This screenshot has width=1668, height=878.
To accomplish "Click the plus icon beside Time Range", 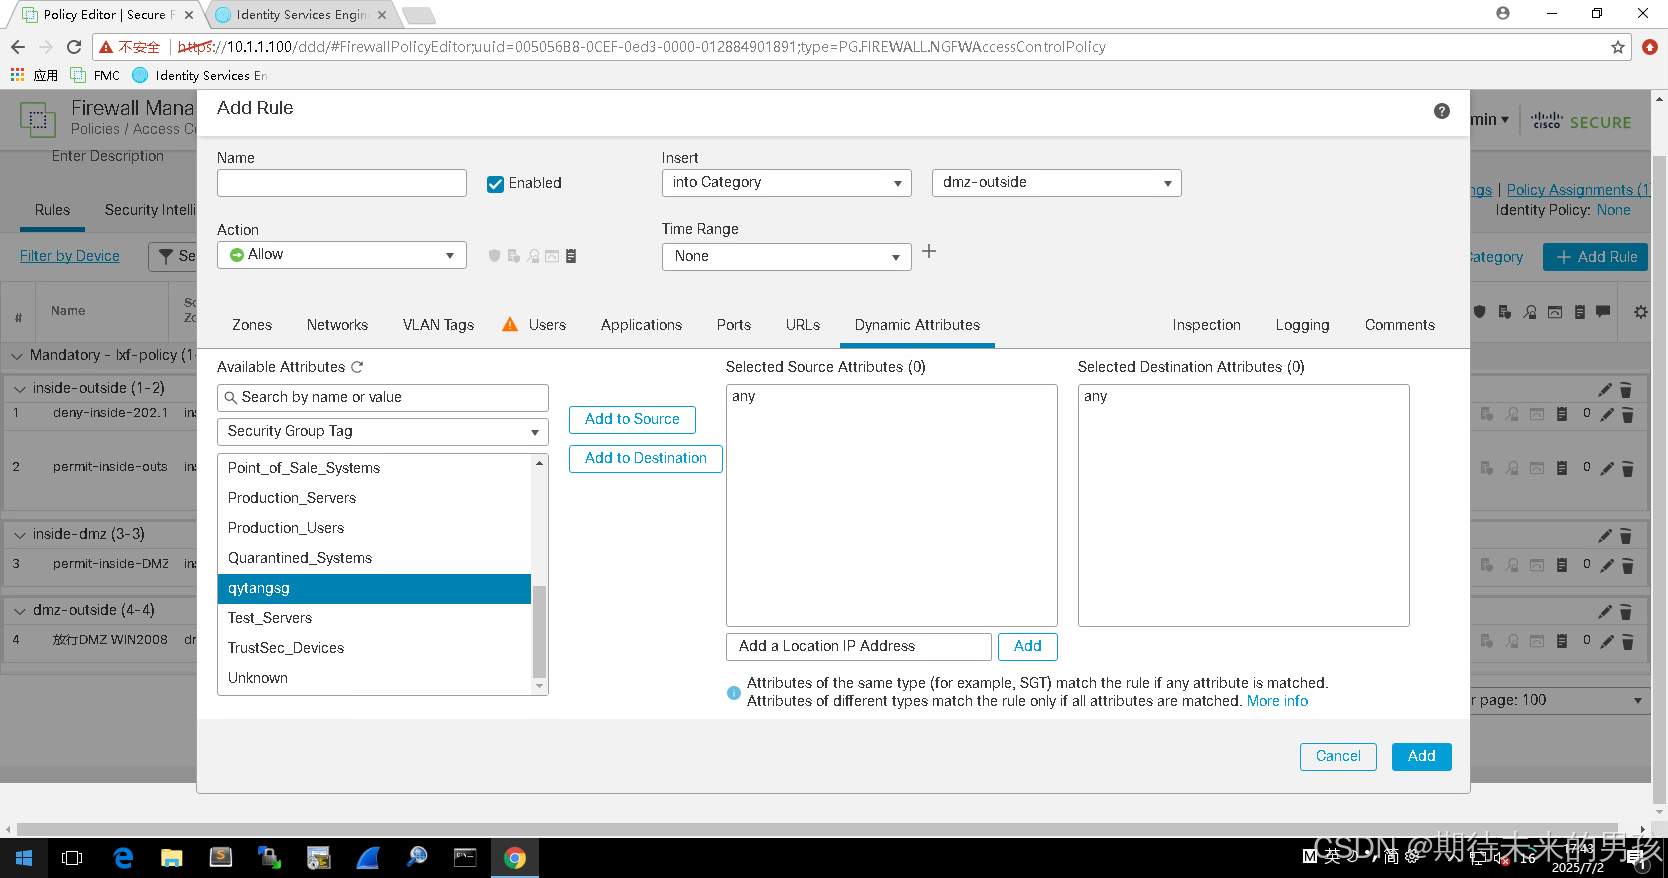I will coord(929,252).
